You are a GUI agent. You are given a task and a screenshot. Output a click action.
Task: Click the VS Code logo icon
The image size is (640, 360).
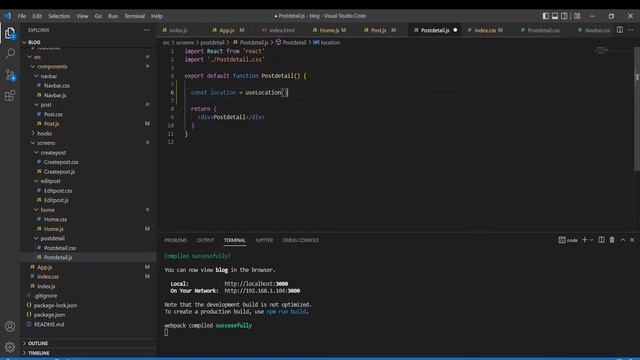(x=8, y=16)
